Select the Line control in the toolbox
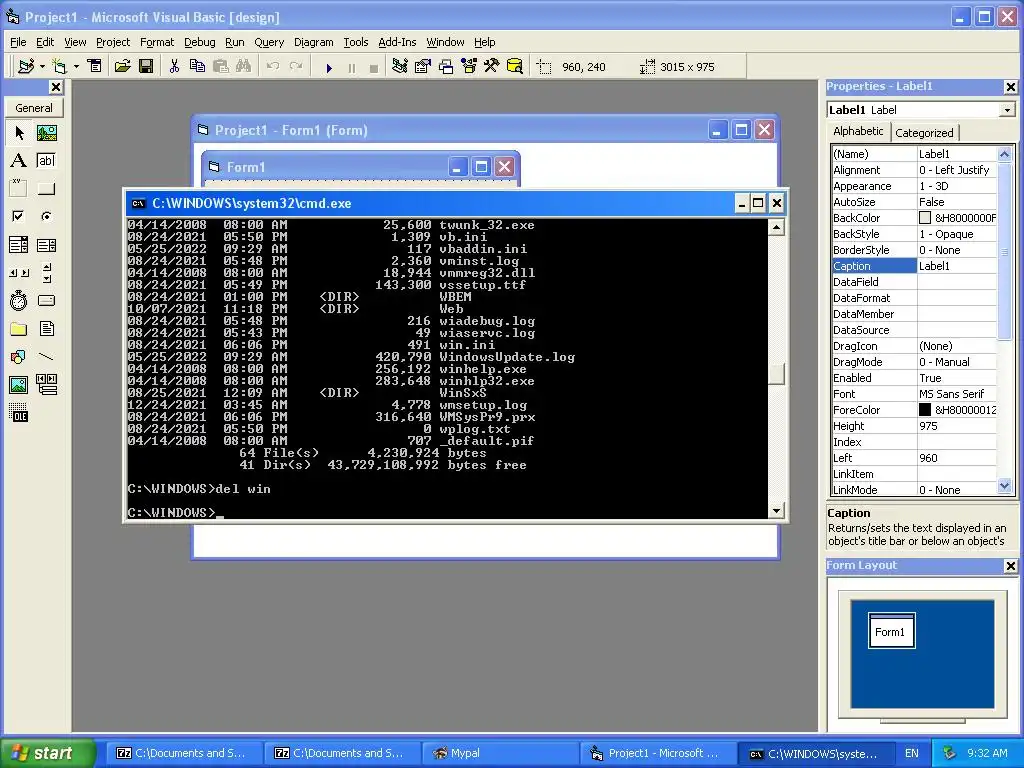Image resolution: width=1024 pixels, height=768 pixels. 46,357
